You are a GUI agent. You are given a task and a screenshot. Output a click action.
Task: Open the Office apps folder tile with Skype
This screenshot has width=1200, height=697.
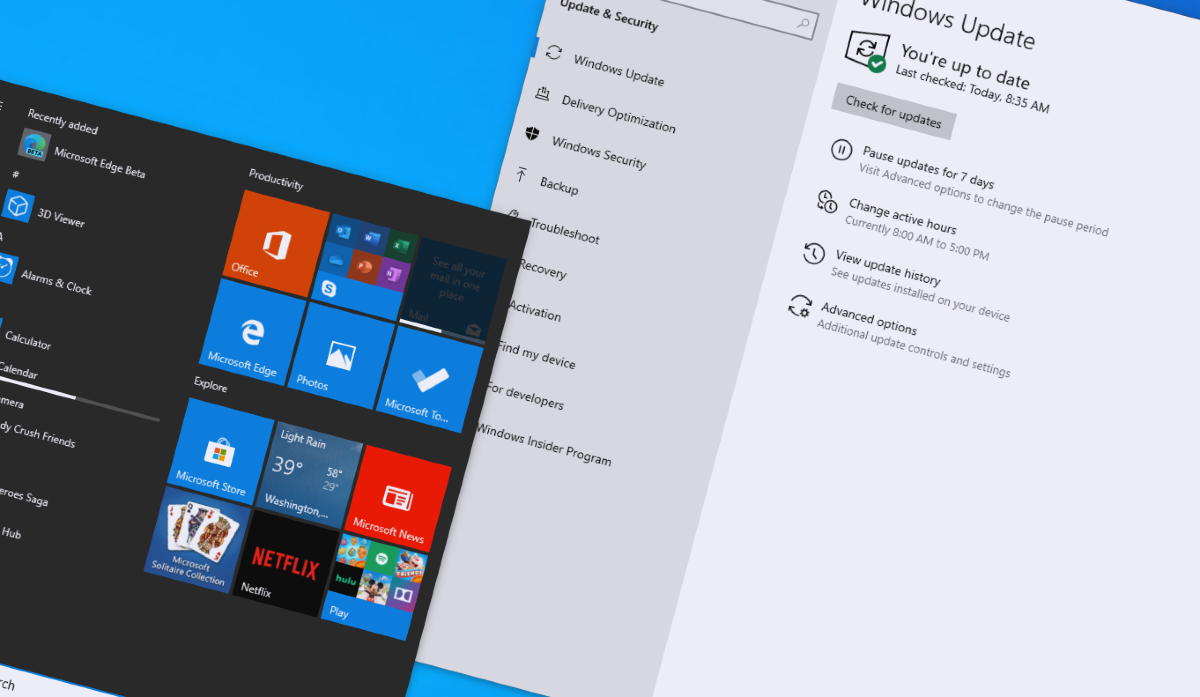pos(362,267)
